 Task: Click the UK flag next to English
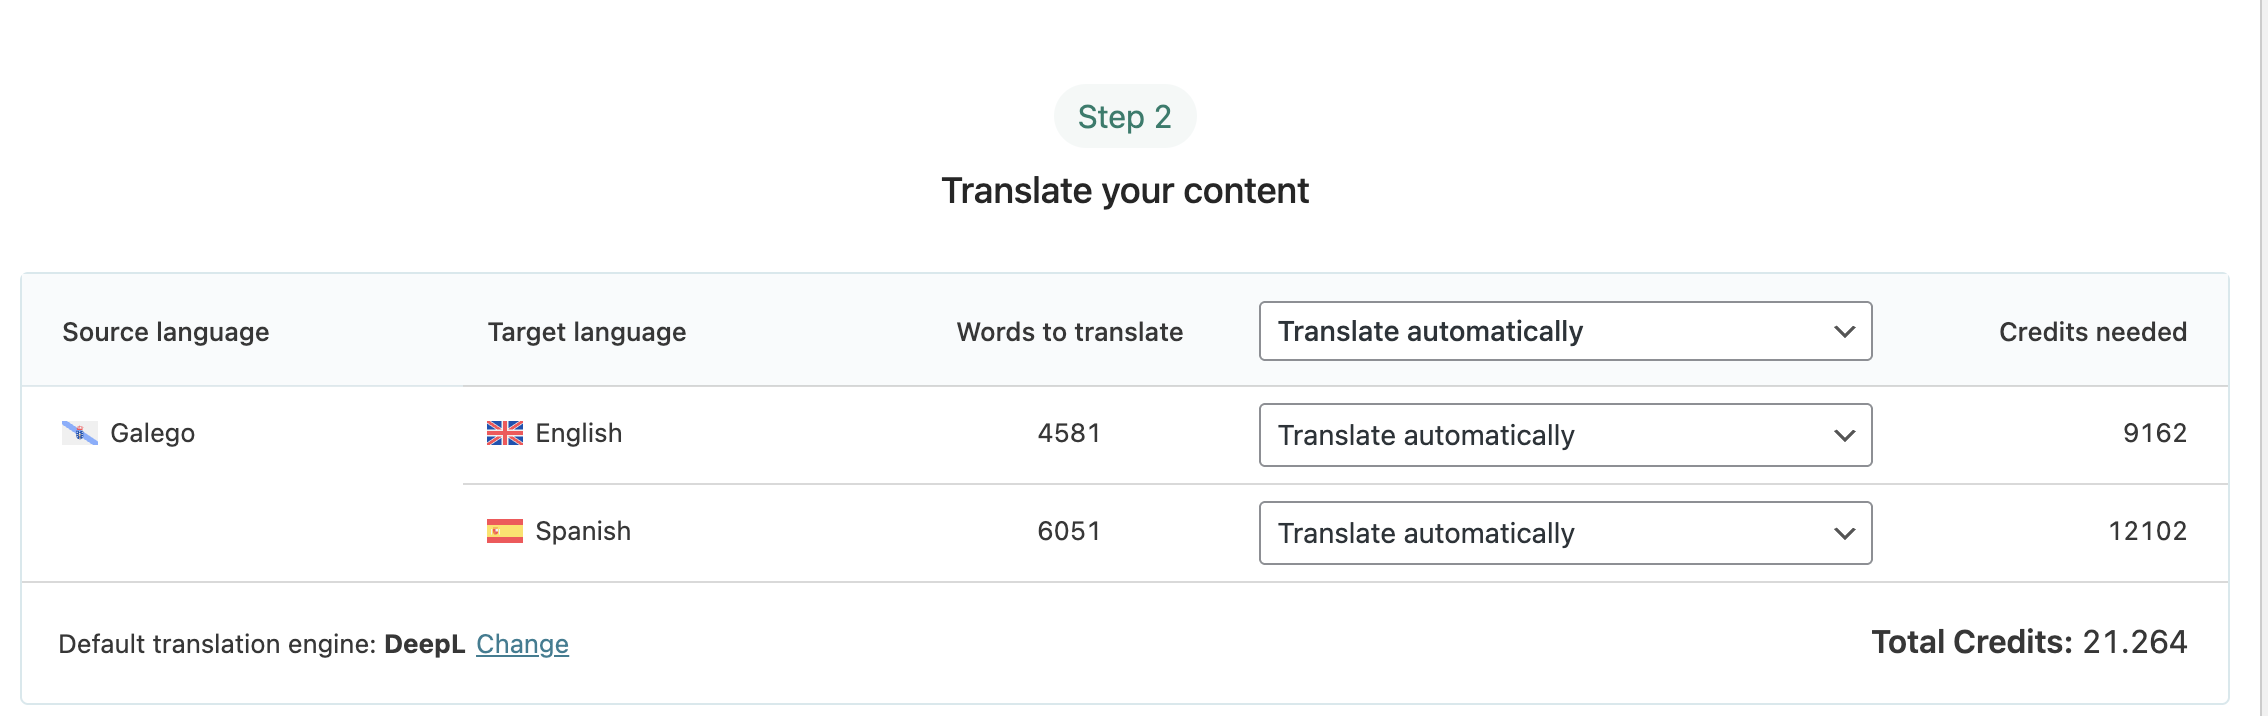tap(505, 433)
